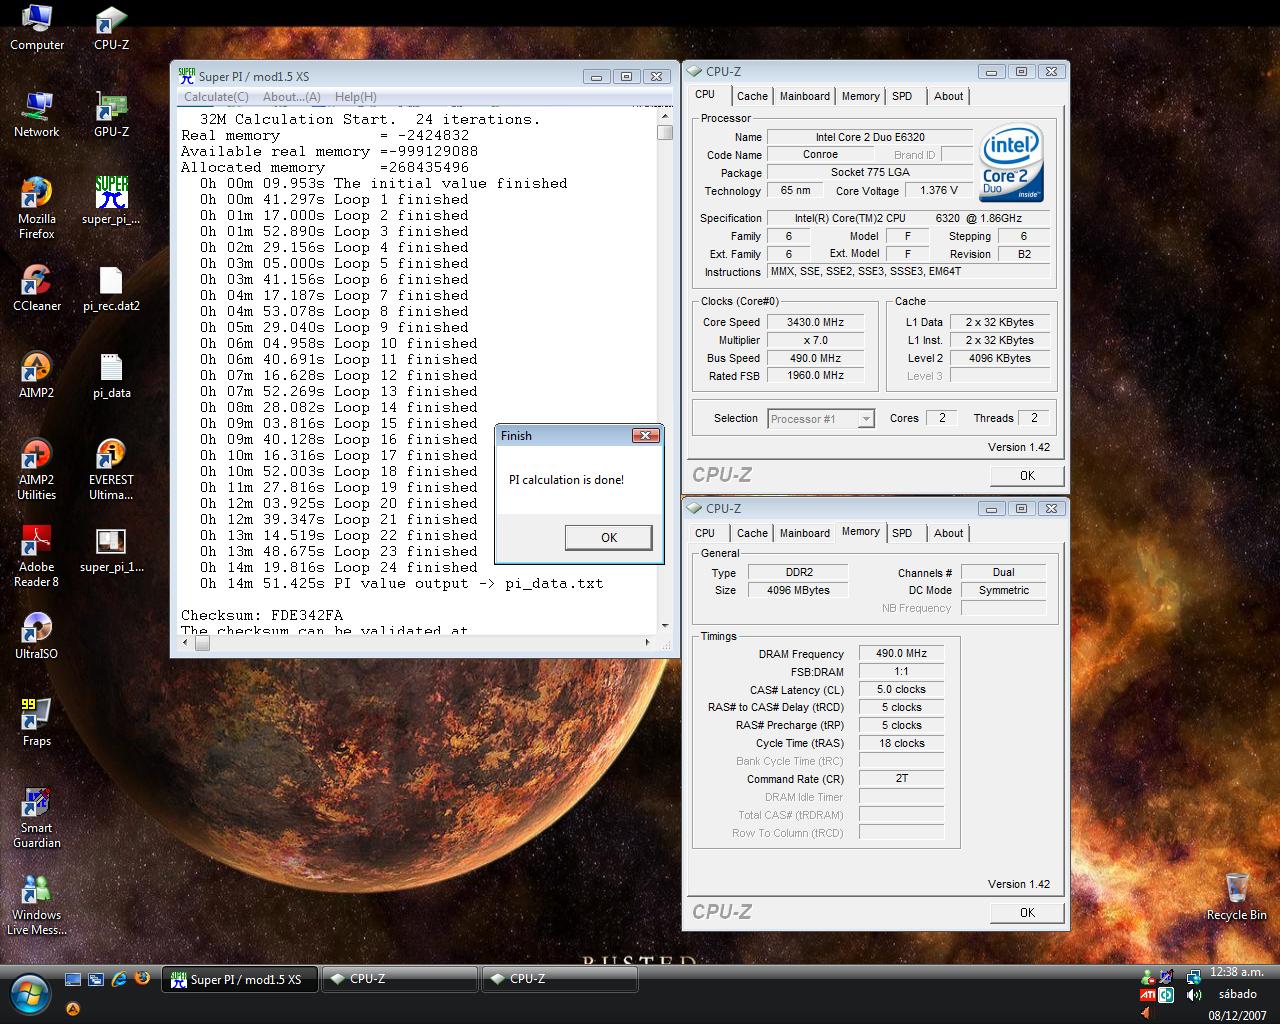Click the Checksum: FDE342FA line in Super PI
Screen dimensions: 1280x1024
(262, 615)
